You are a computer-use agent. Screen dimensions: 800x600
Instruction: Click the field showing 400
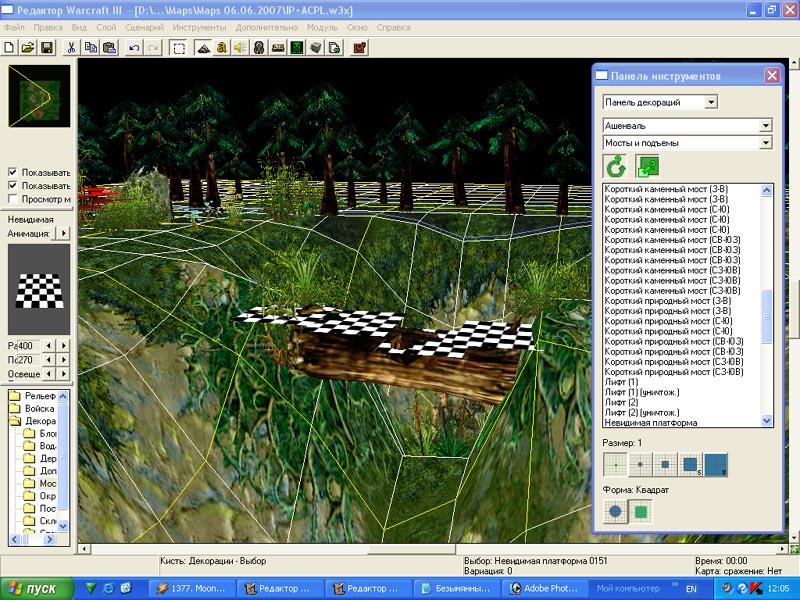pos(29,345)
